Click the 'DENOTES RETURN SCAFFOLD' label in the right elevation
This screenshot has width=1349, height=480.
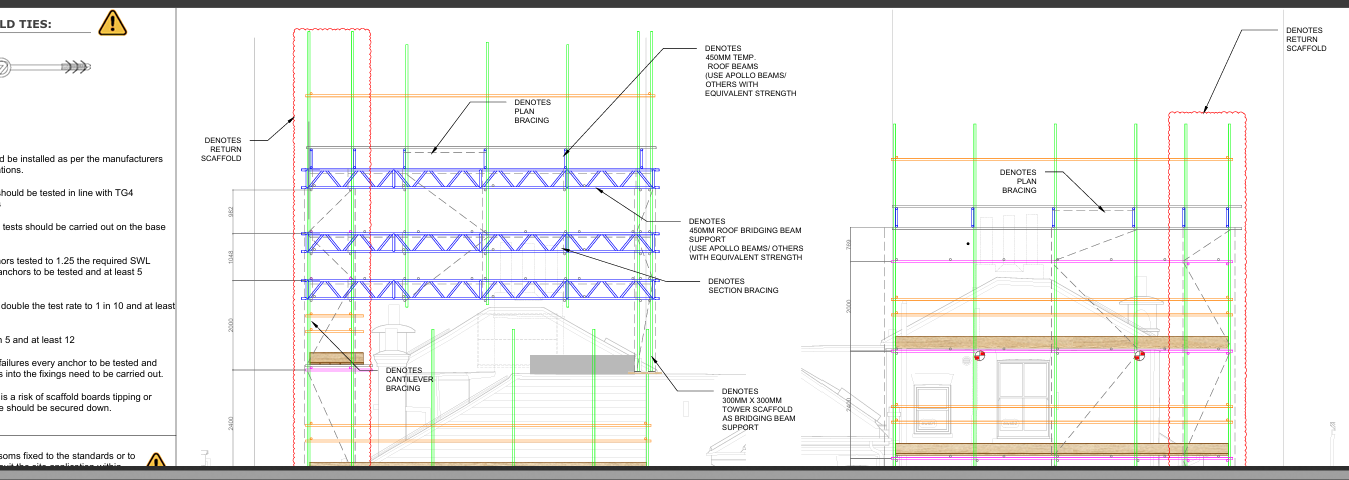[1306, 40]
